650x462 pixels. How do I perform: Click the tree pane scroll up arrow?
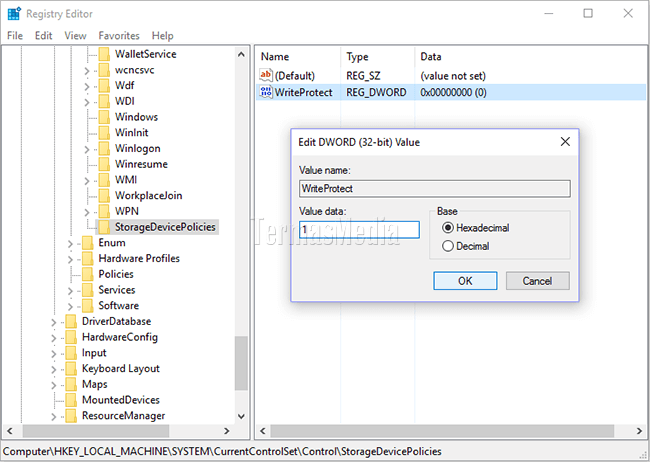click(241, 54)
